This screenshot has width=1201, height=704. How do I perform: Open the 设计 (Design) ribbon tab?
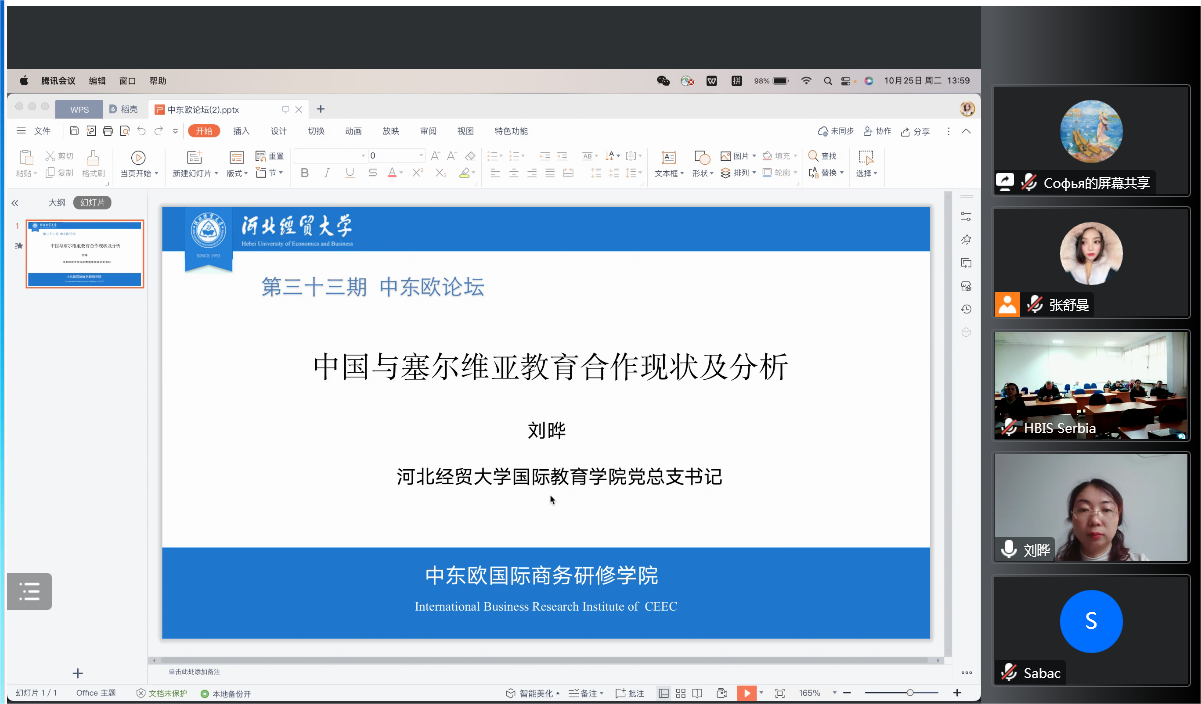pyautogui.click(x=279, y=131)
